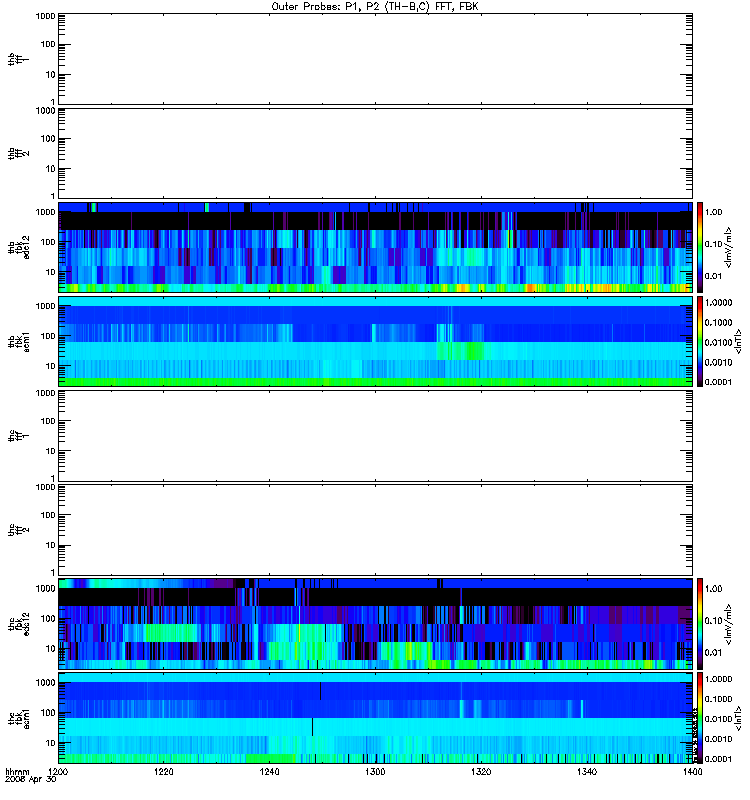Image resolution: width=750 pixels, height=800 pixels.
Task: Click the "2008 Apr 30" date label
Action: pos(30,780)
